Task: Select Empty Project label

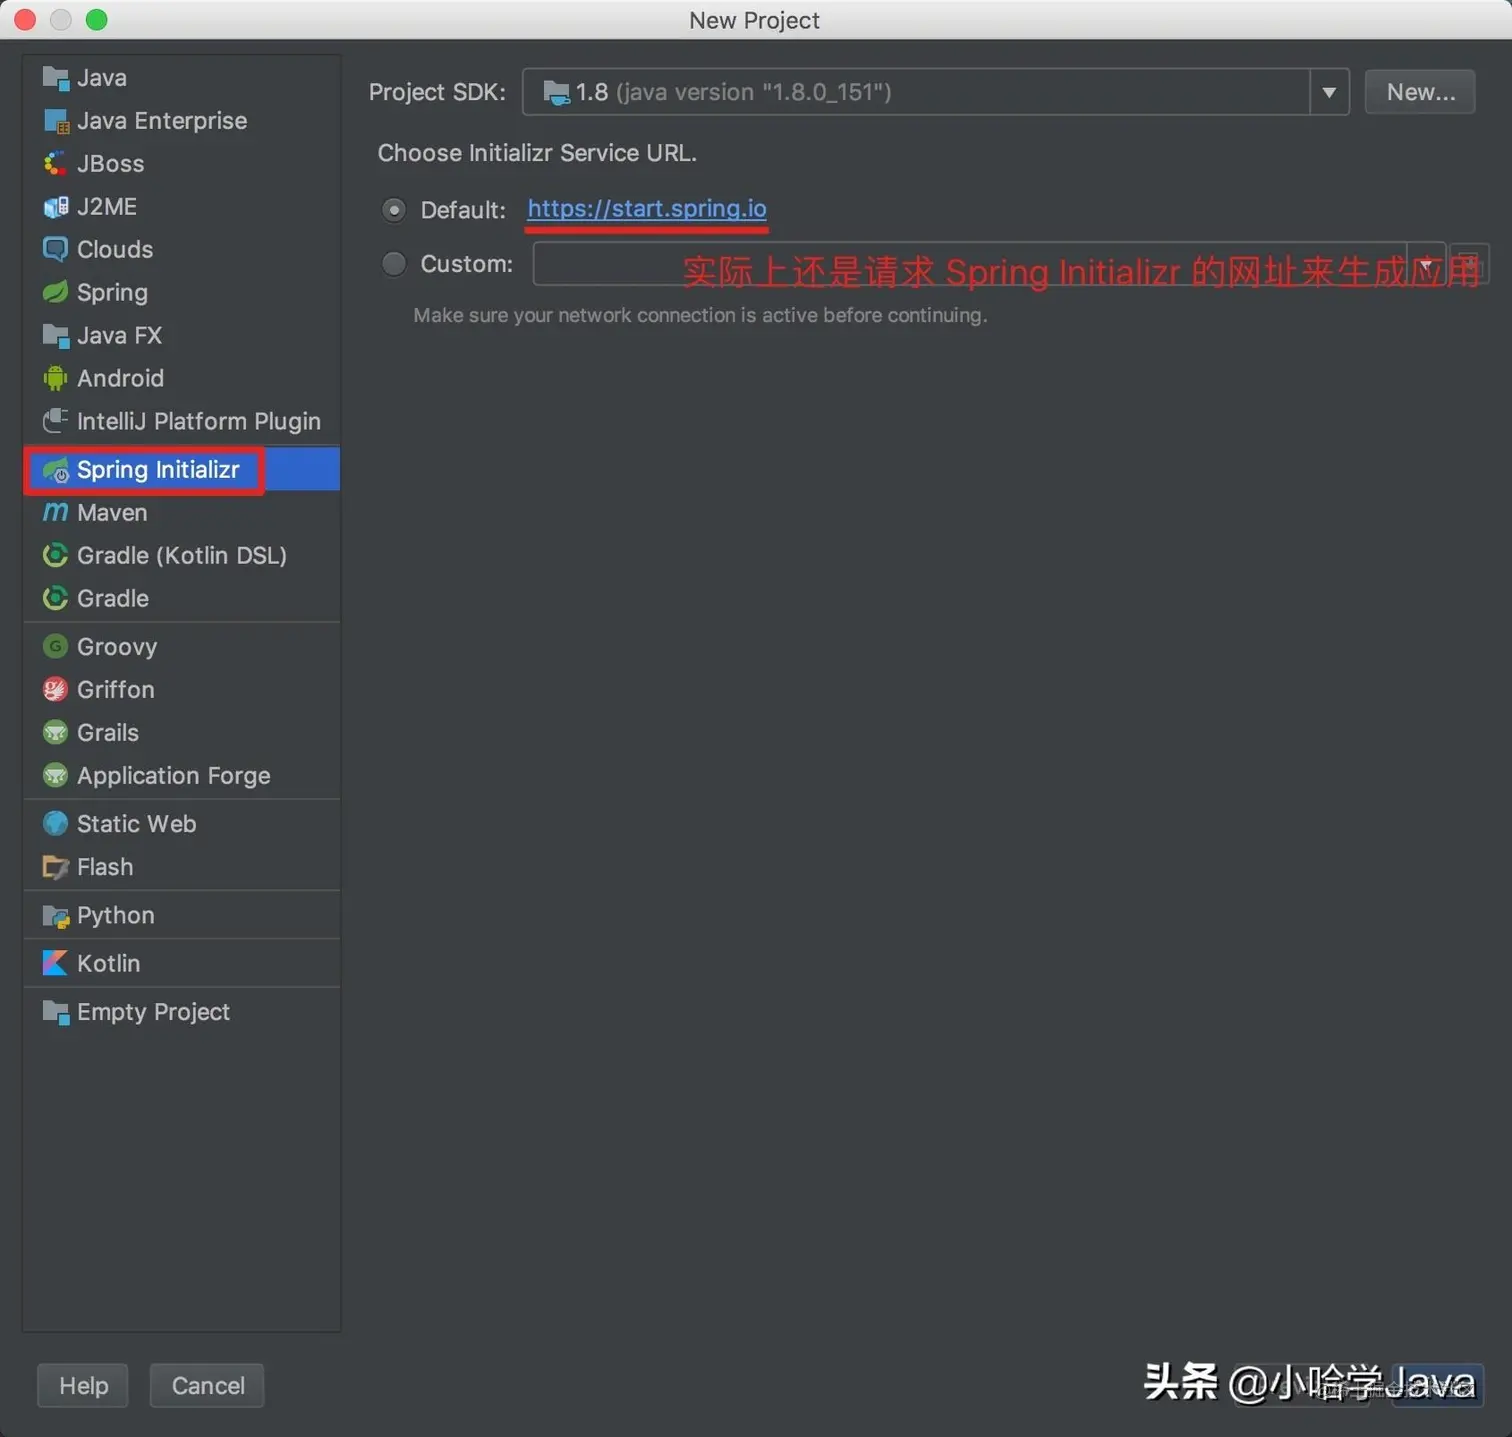Action: [153, 1012]
